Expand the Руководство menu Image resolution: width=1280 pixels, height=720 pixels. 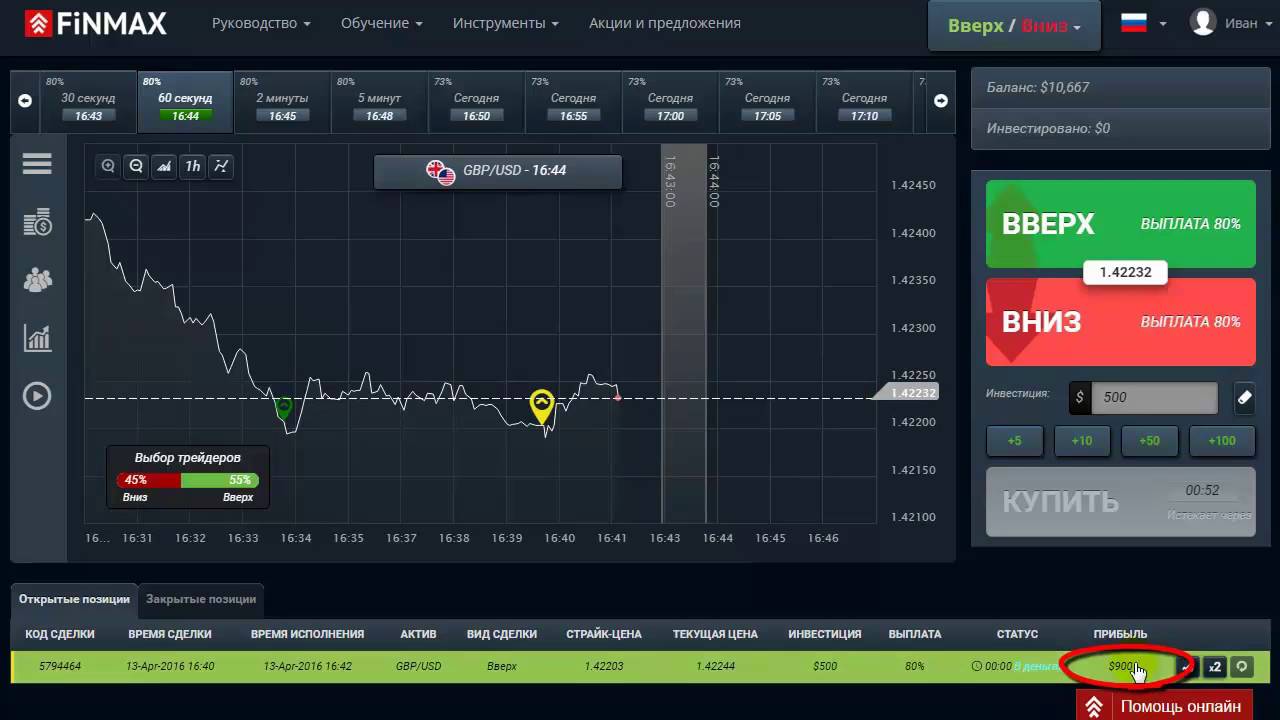click(261, 23)
